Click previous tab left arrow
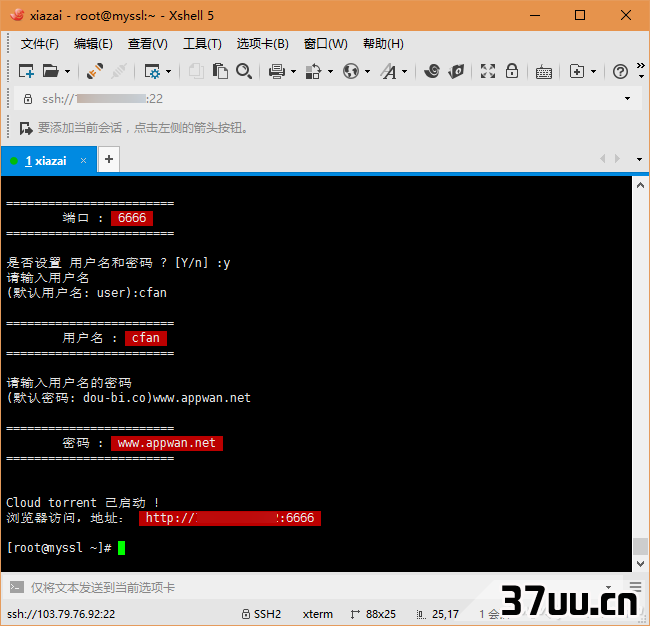The image size is (650, 626). point(603,159)
